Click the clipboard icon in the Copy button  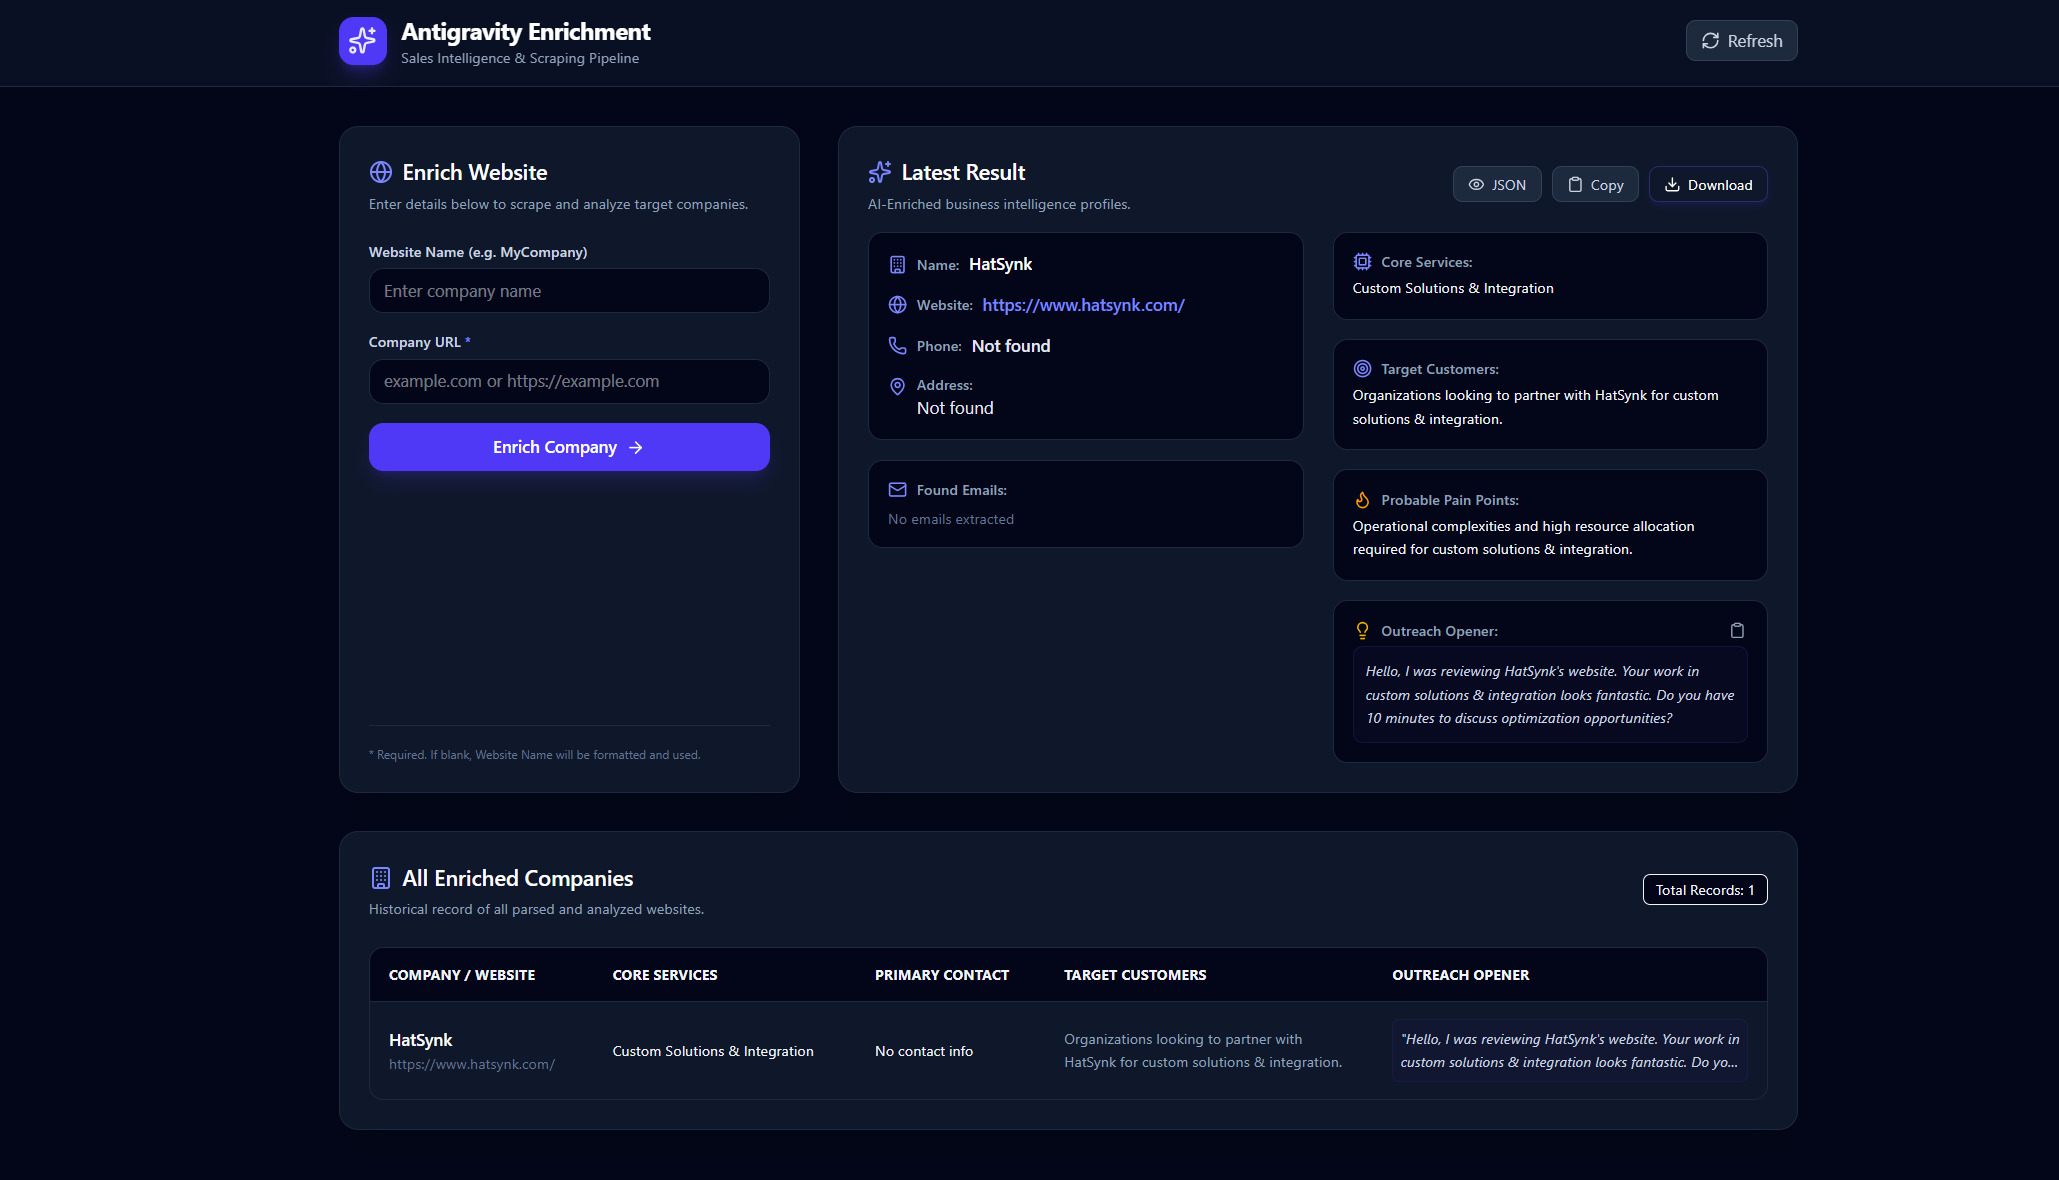[x=1575, y=185]
